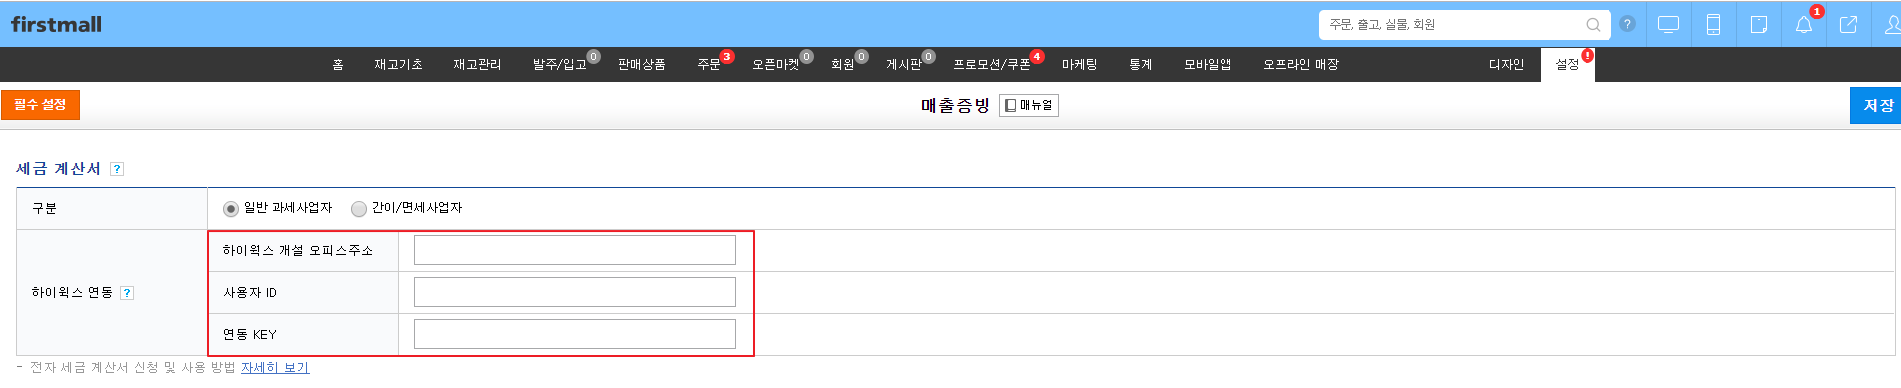
Task: Open the 매뉴얼 button
Action: click(1029, 105)
